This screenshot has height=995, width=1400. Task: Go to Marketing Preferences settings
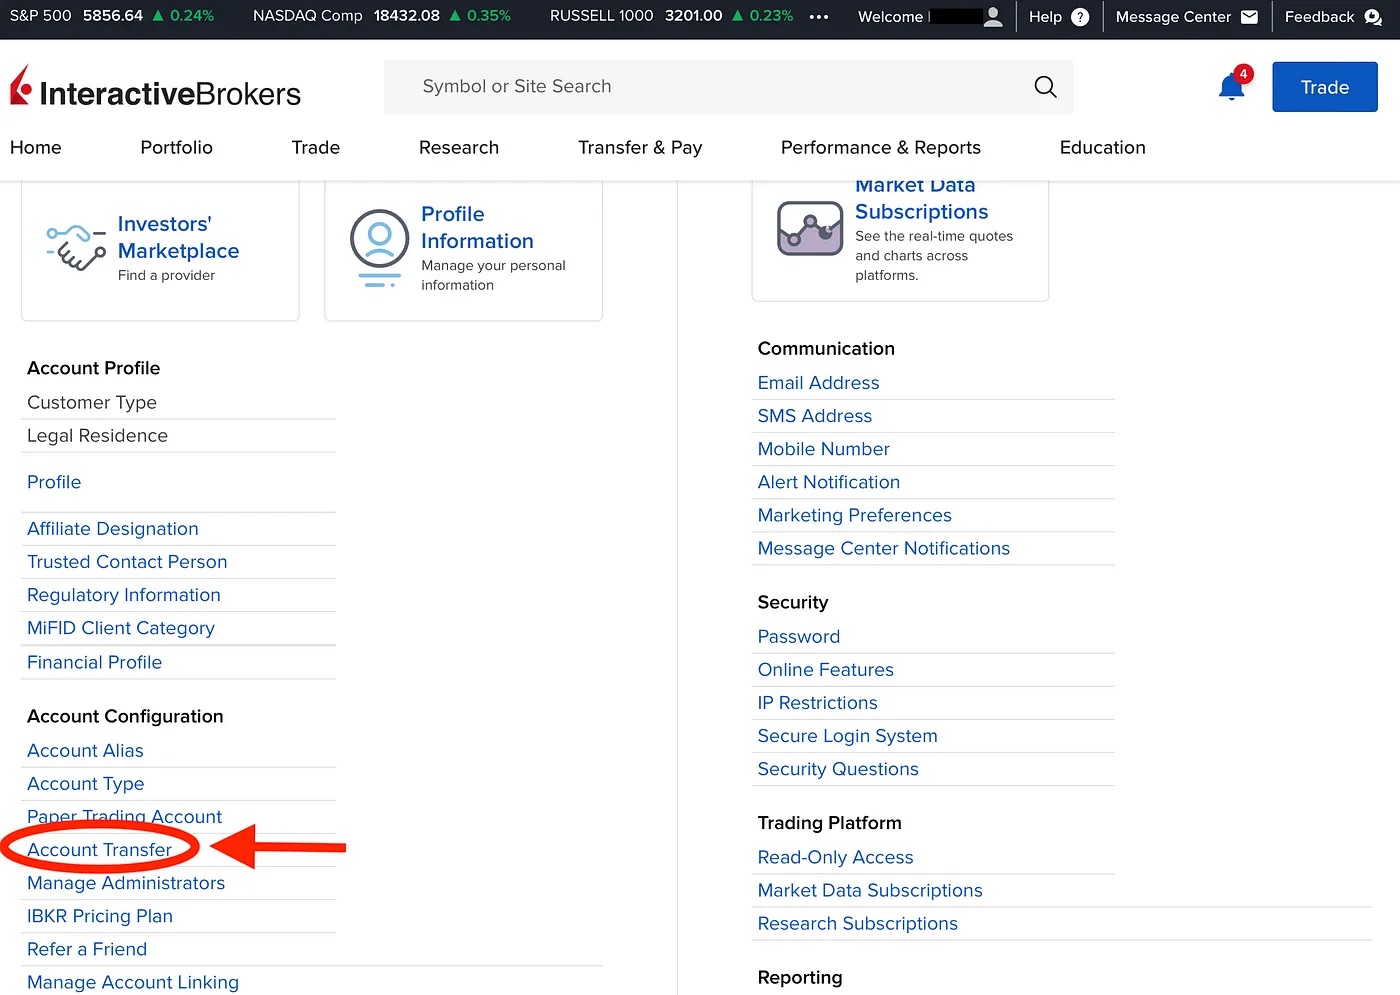click(x=854, y=515)
